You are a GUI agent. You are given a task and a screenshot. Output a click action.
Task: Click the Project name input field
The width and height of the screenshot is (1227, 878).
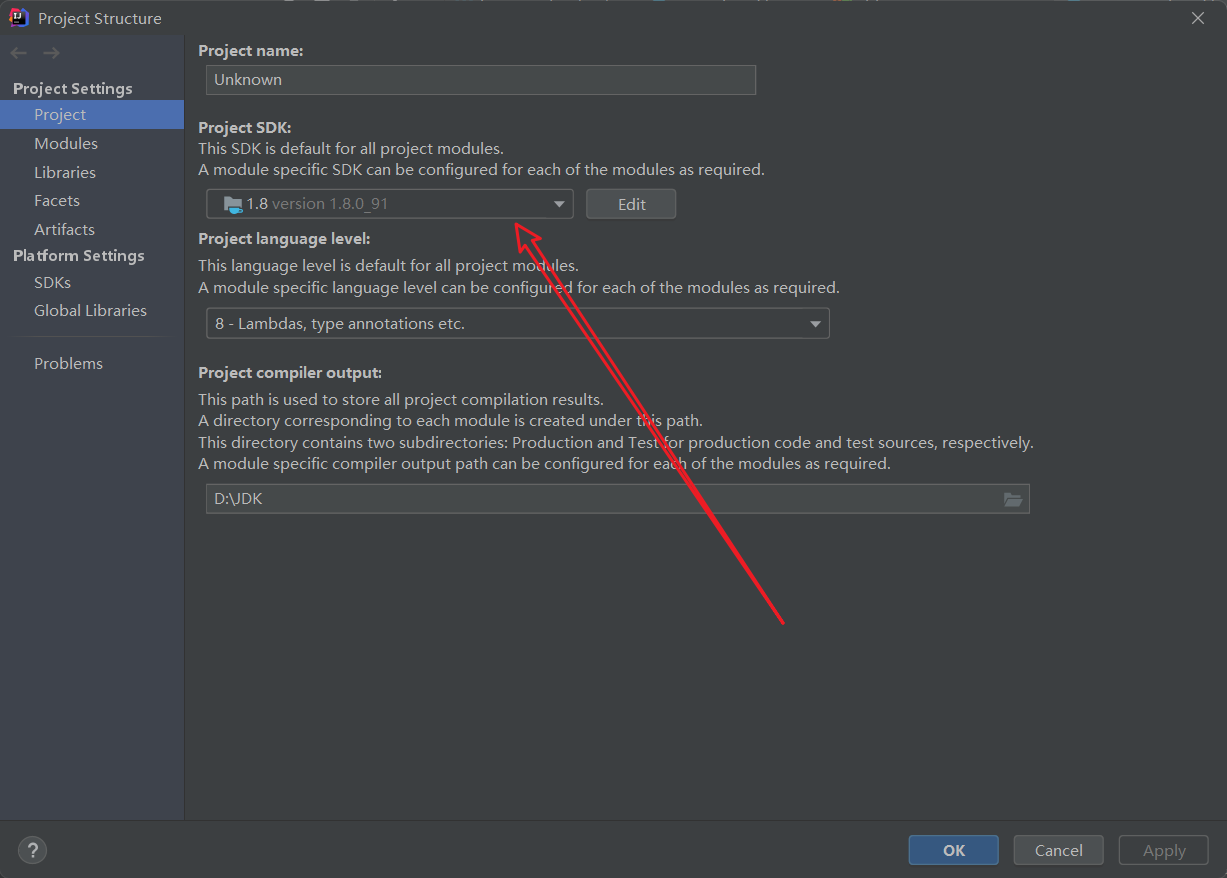tap(480, 80)
